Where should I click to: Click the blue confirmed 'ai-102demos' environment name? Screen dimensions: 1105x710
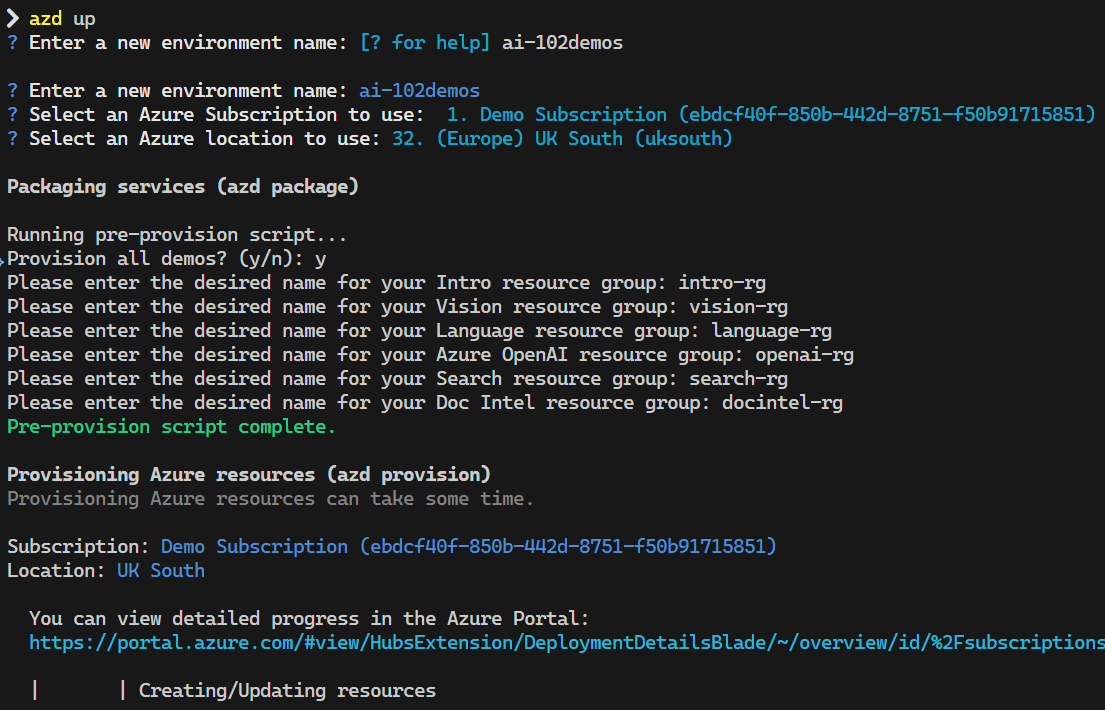pos(419,91)
